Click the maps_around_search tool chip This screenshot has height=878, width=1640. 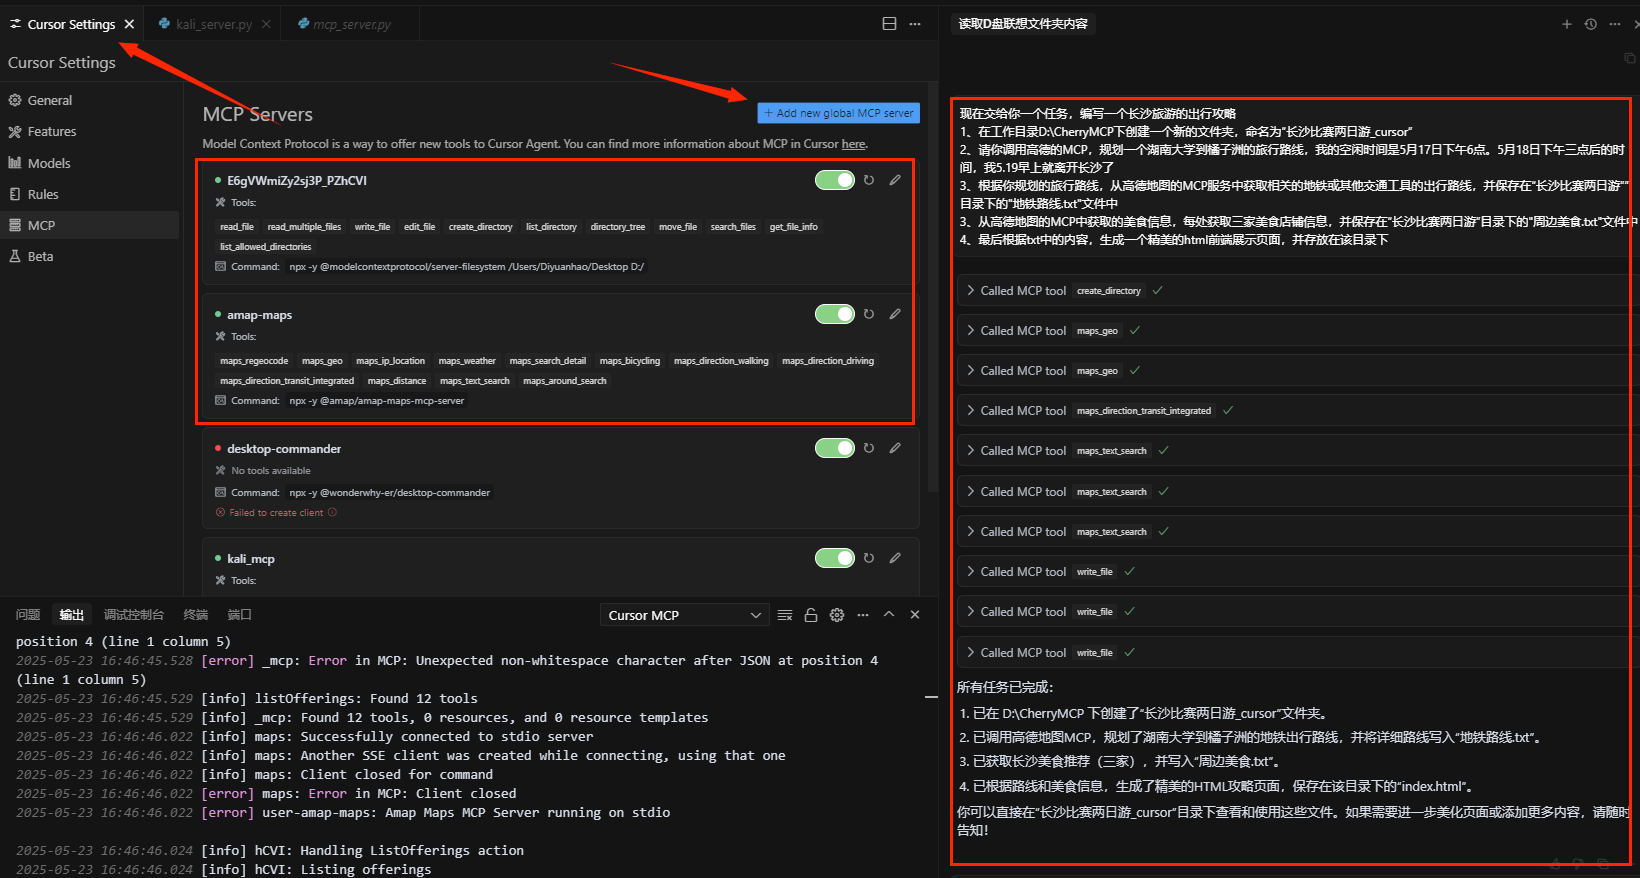tap(565, 381)
